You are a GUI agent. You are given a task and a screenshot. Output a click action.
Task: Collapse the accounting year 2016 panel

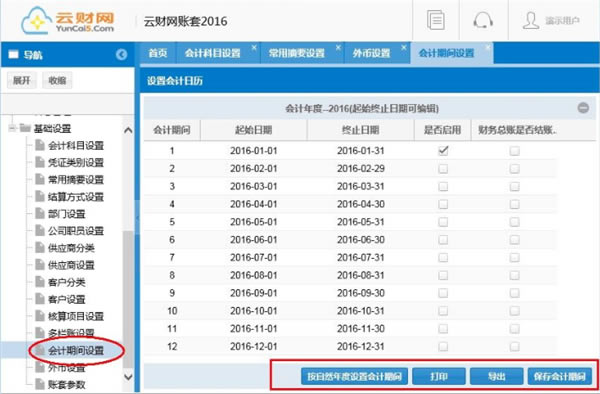(x=583, y=108)
